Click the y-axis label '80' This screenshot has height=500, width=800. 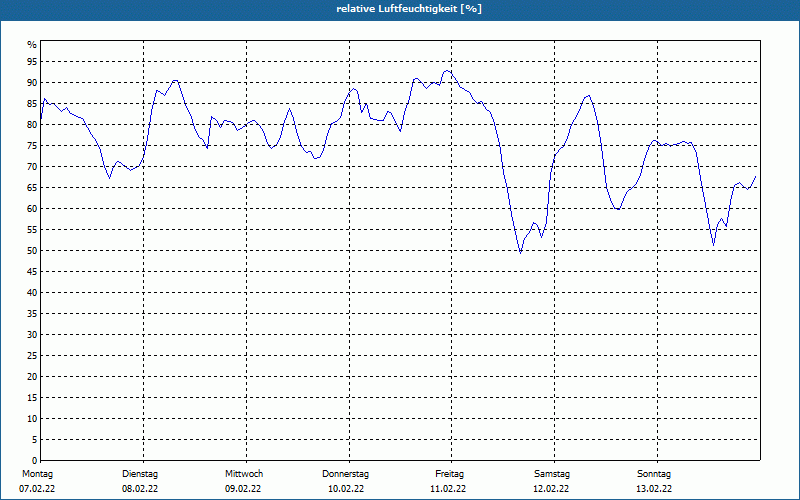(32, 124)
